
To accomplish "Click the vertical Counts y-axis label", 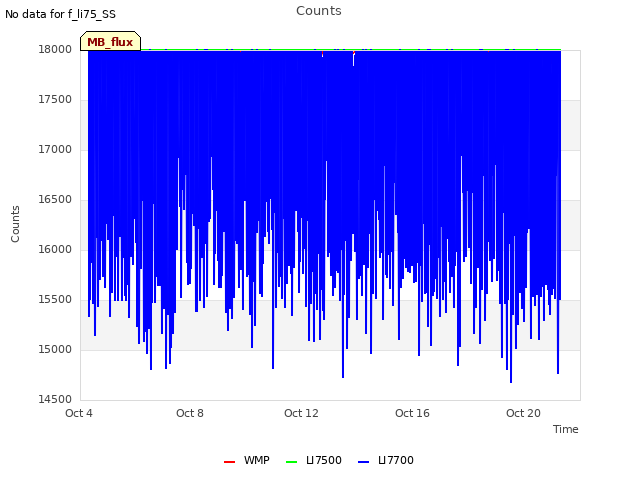I will [15, 224].
